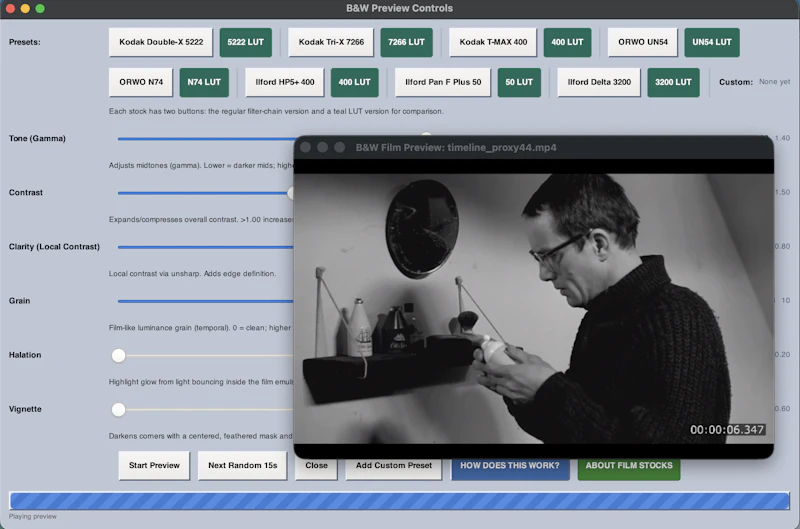Click the B&W Film Preview title bar
Image resolution: width=800 pixels, height=529 pixels.
(x=534, y=147)
